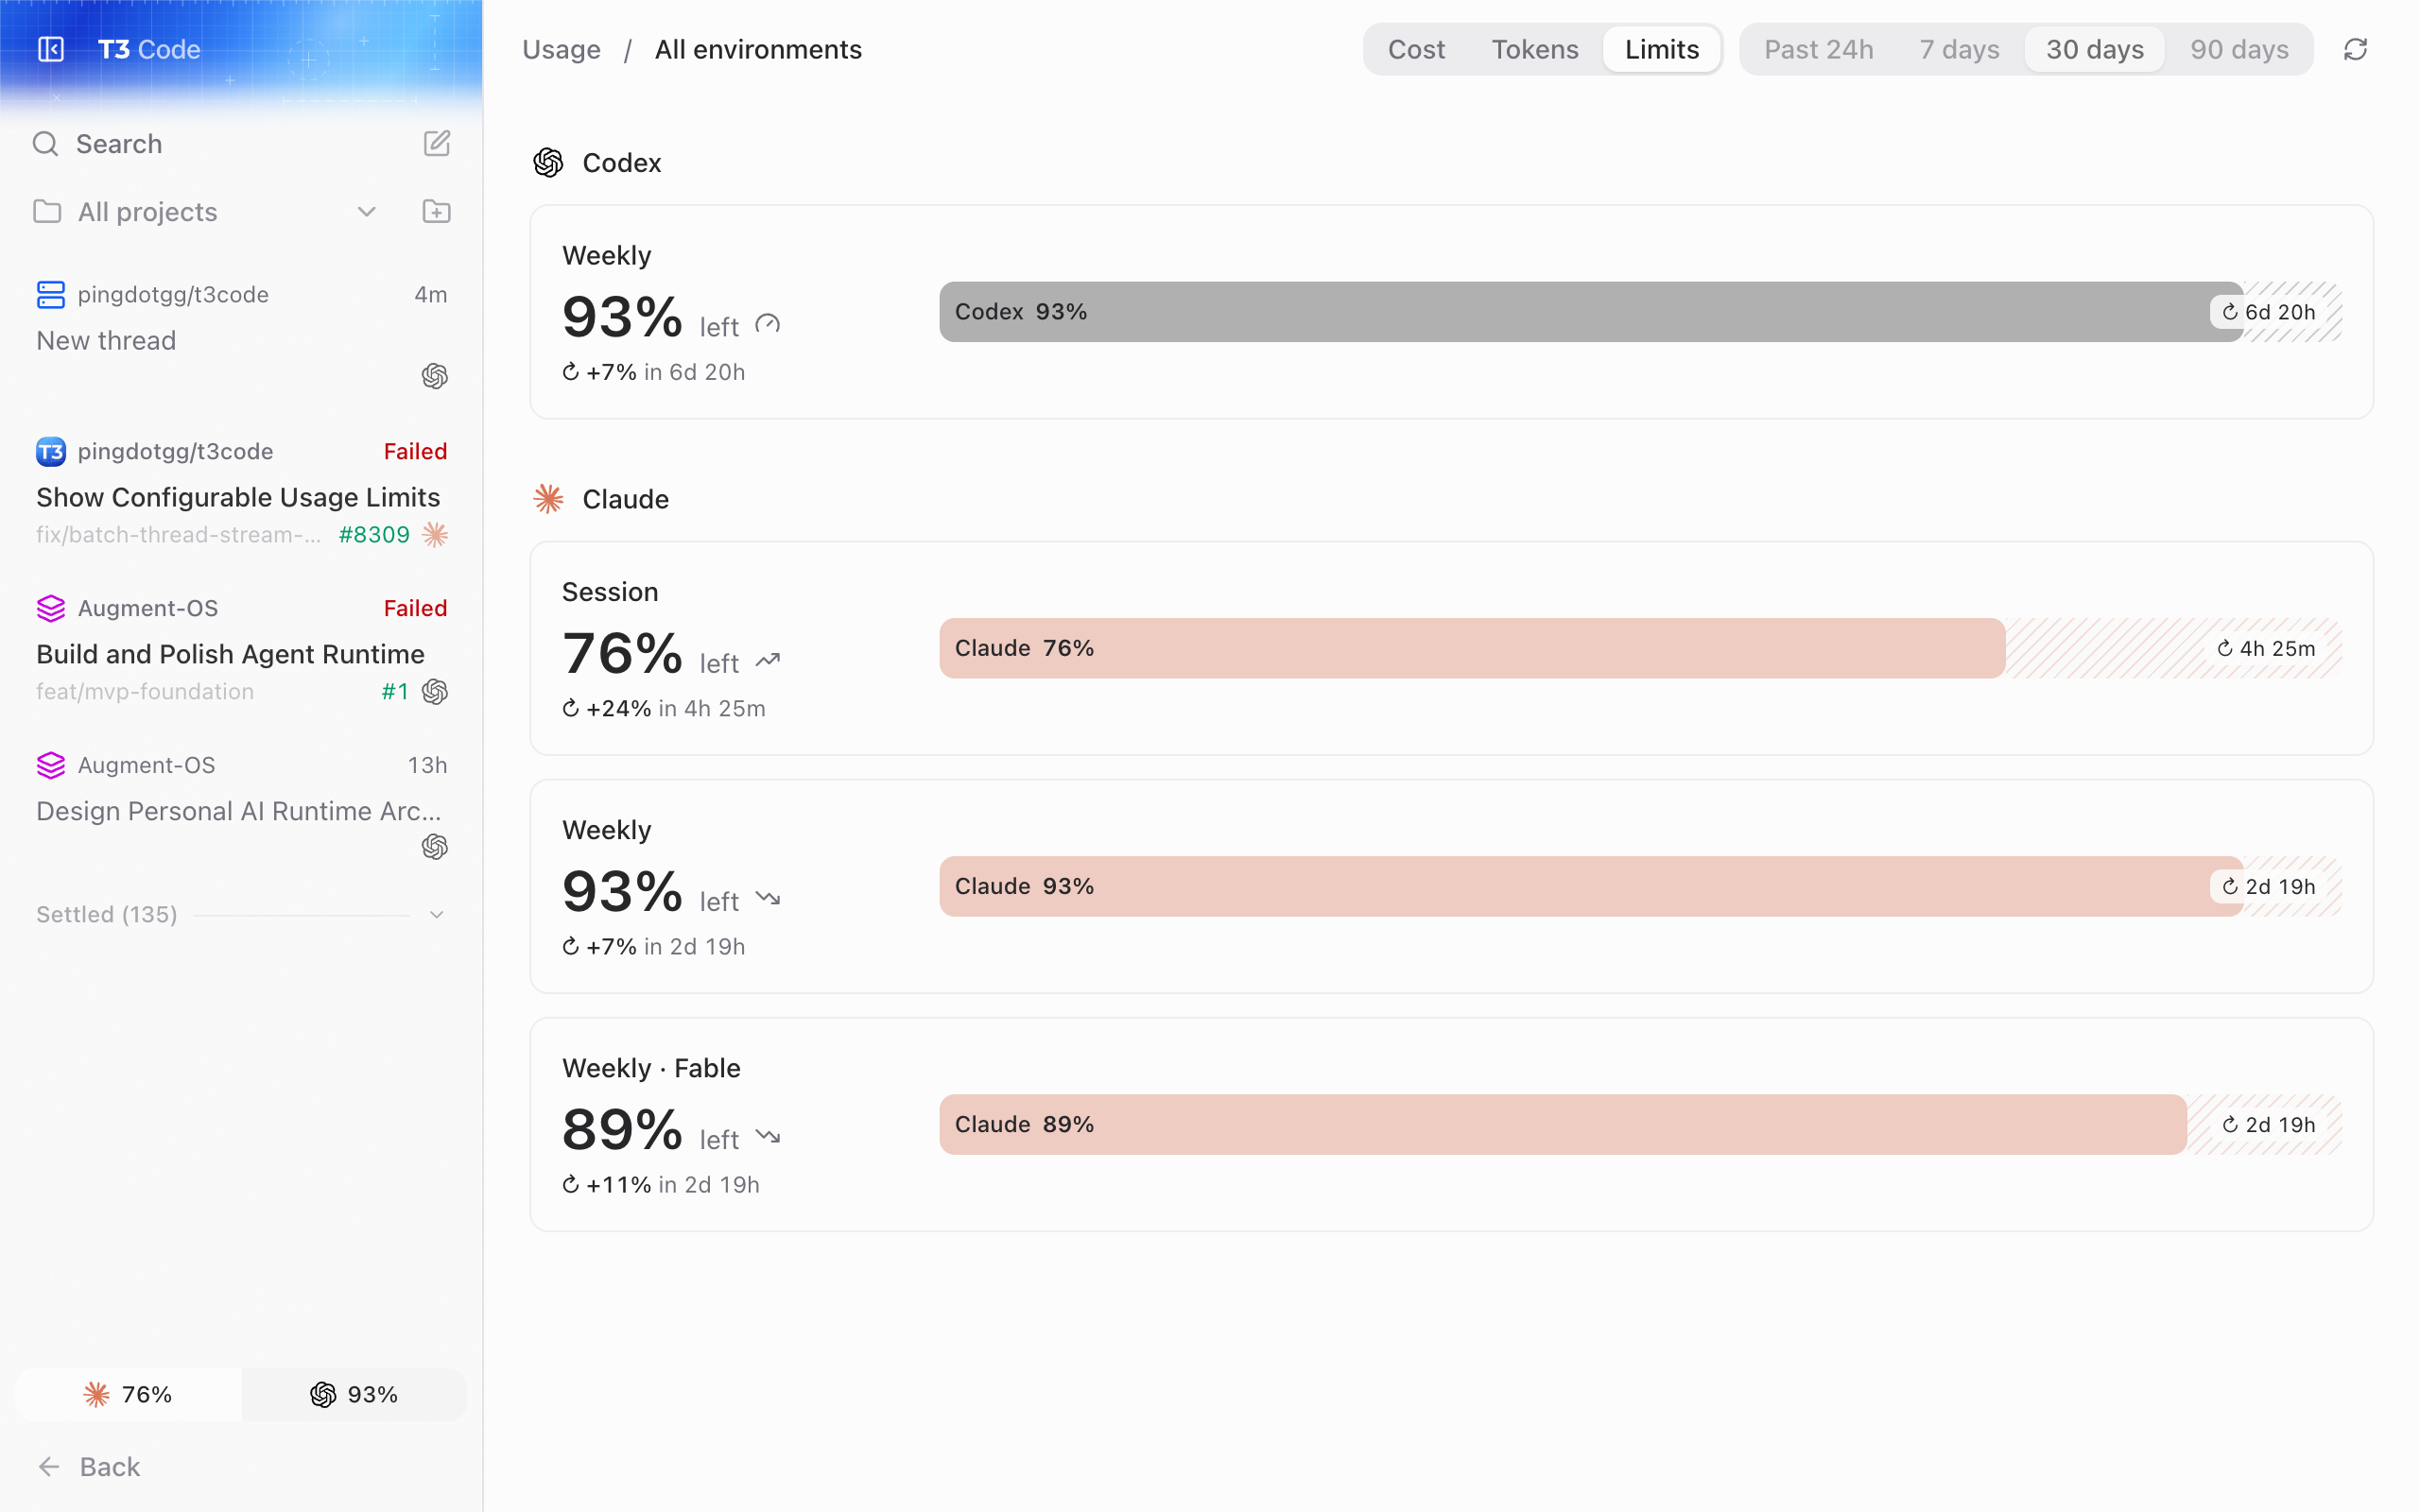2420x1512 pixels.
Task: Click the reset clock icon in 6d 20h badge
Action: point(2230,312)
